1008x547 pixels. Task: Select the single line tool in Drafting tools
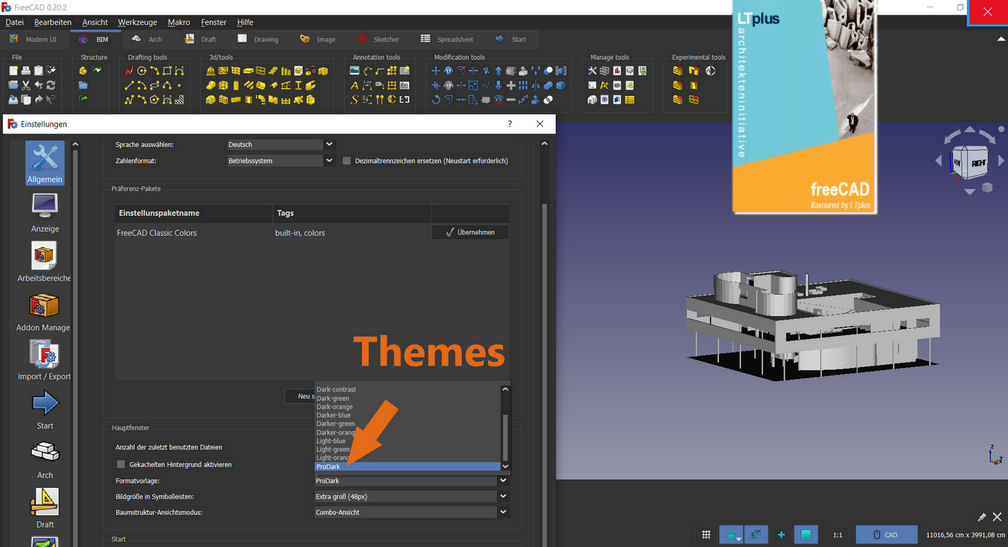coord(129,85)
